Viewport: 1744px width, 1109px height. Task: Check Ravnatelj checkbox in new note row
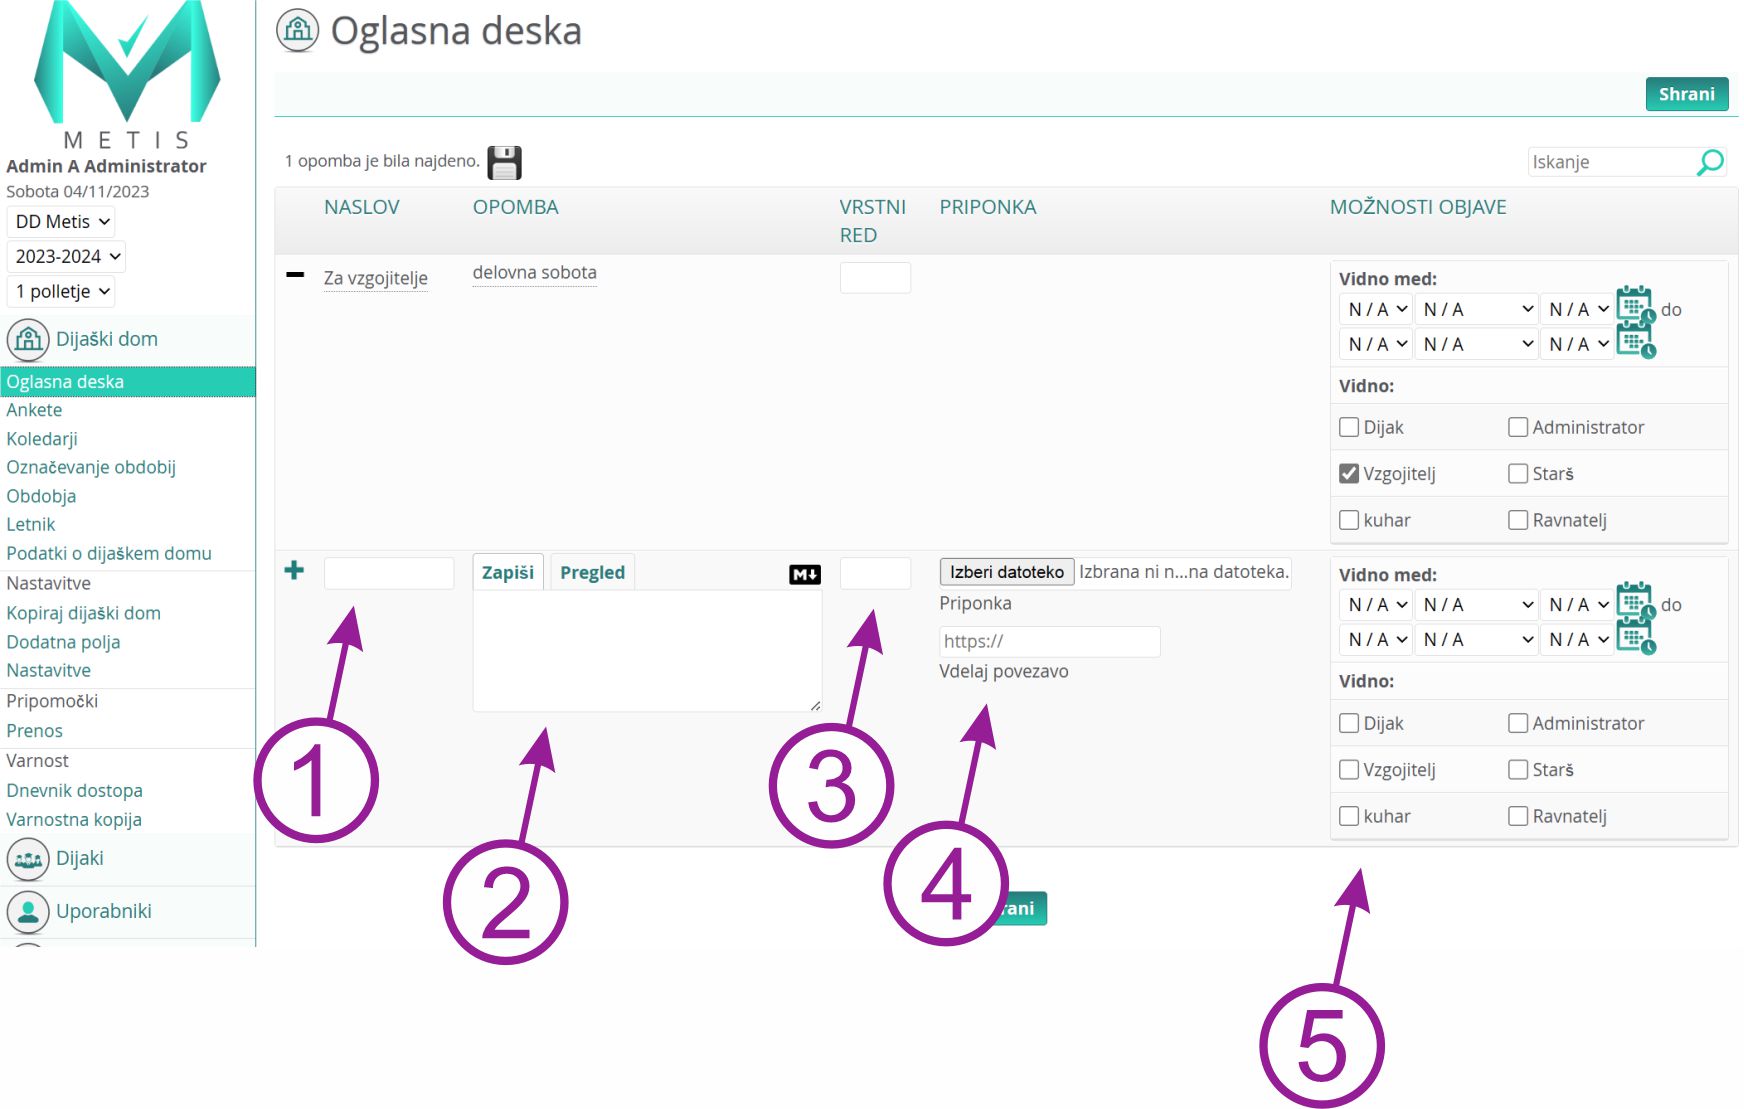(x=1518, y=816)
